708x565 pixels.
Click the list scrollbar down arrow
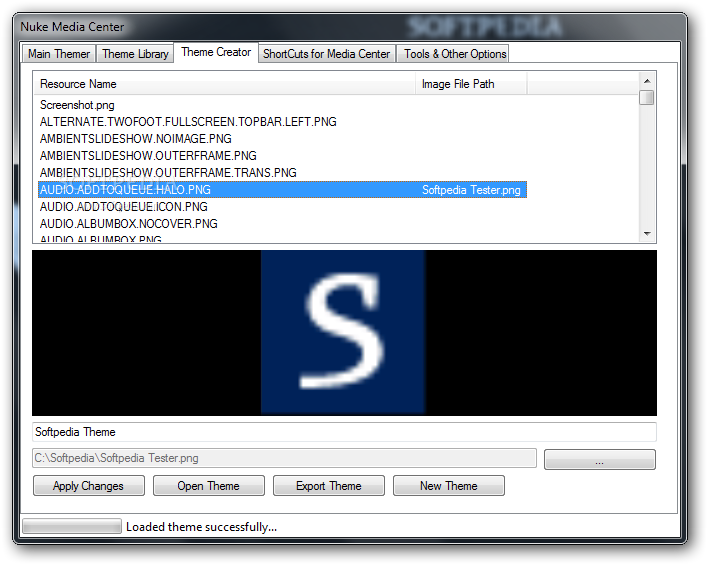click(x=647, y=233)
